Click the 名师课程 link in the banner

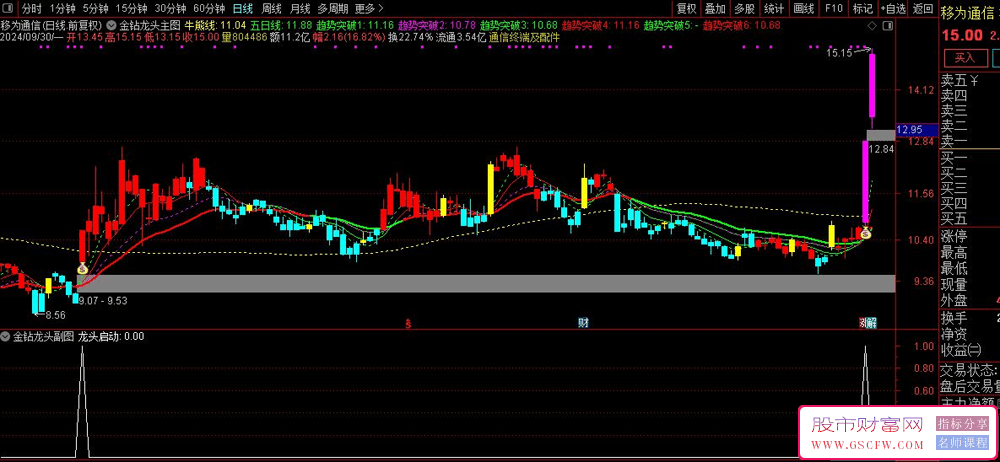click(x=961, y=442)
